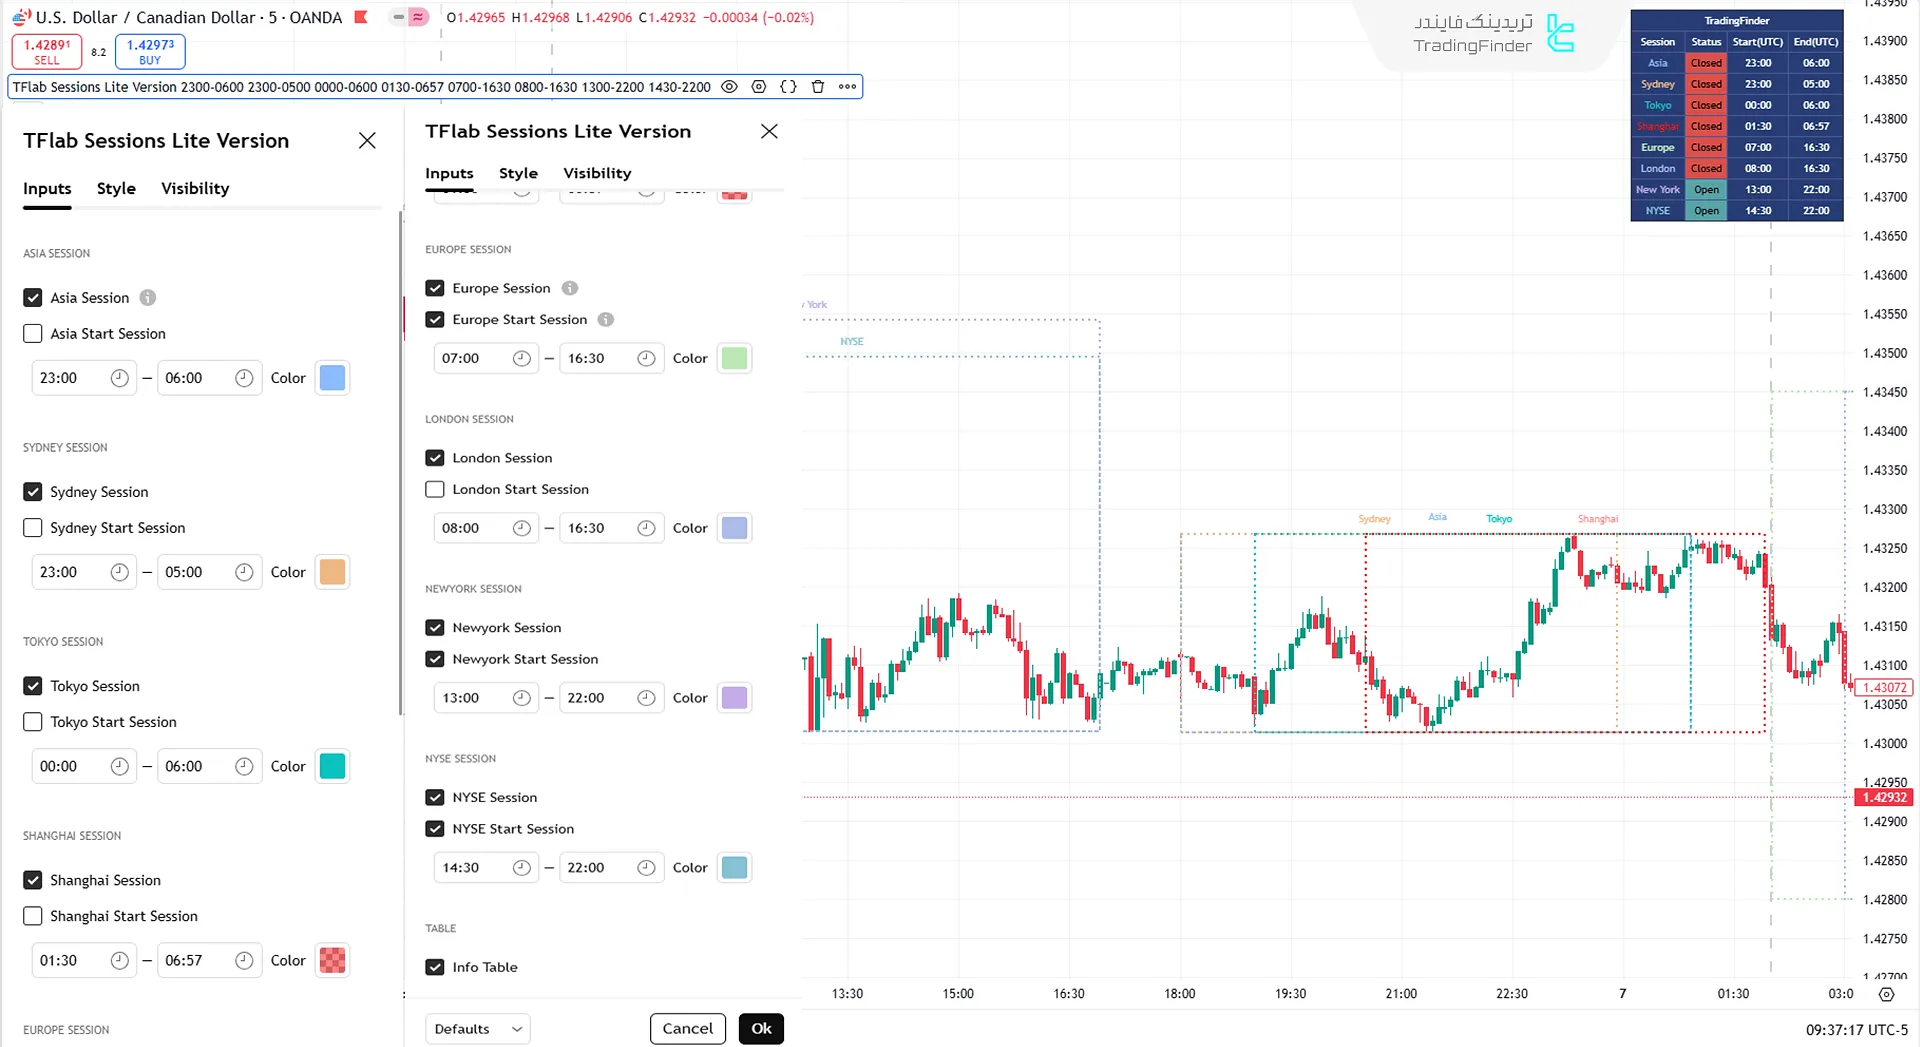Remove indicator with trash icon

pos(817,87)
